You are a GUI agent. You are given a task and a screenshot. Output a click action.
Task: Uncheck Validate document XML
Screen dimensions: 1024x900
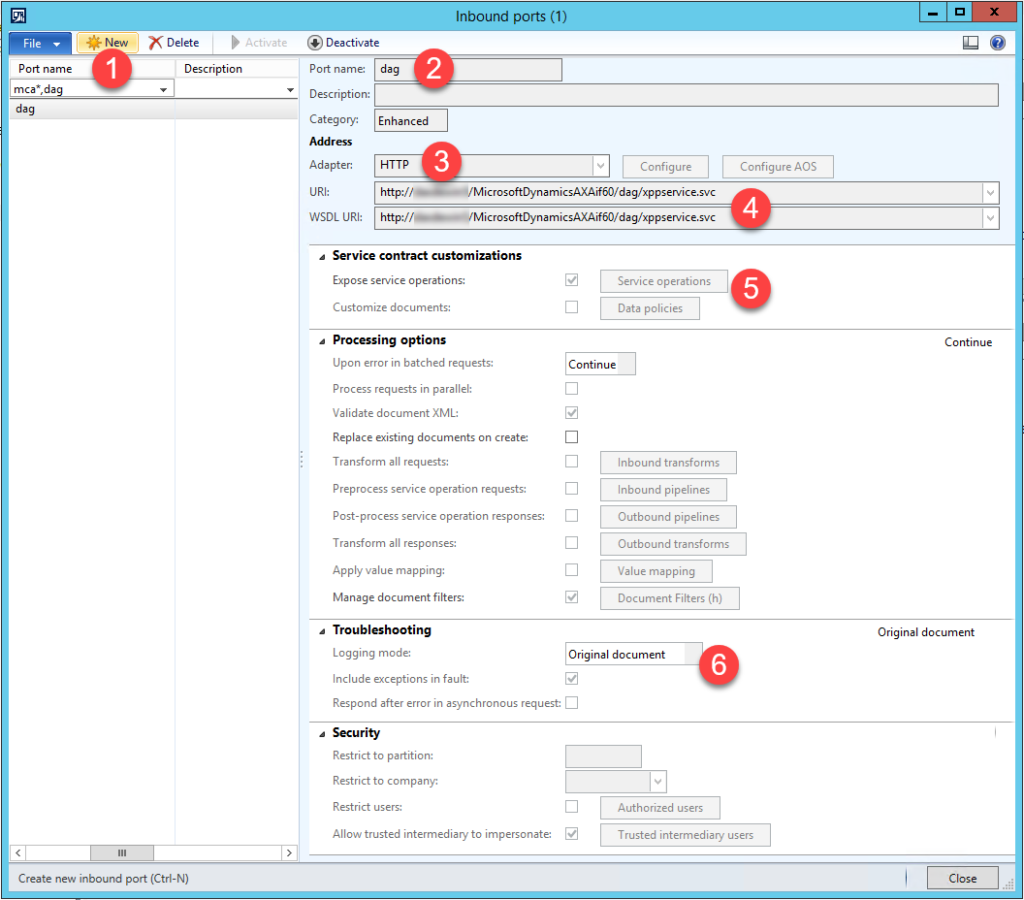tap(571, 413)
